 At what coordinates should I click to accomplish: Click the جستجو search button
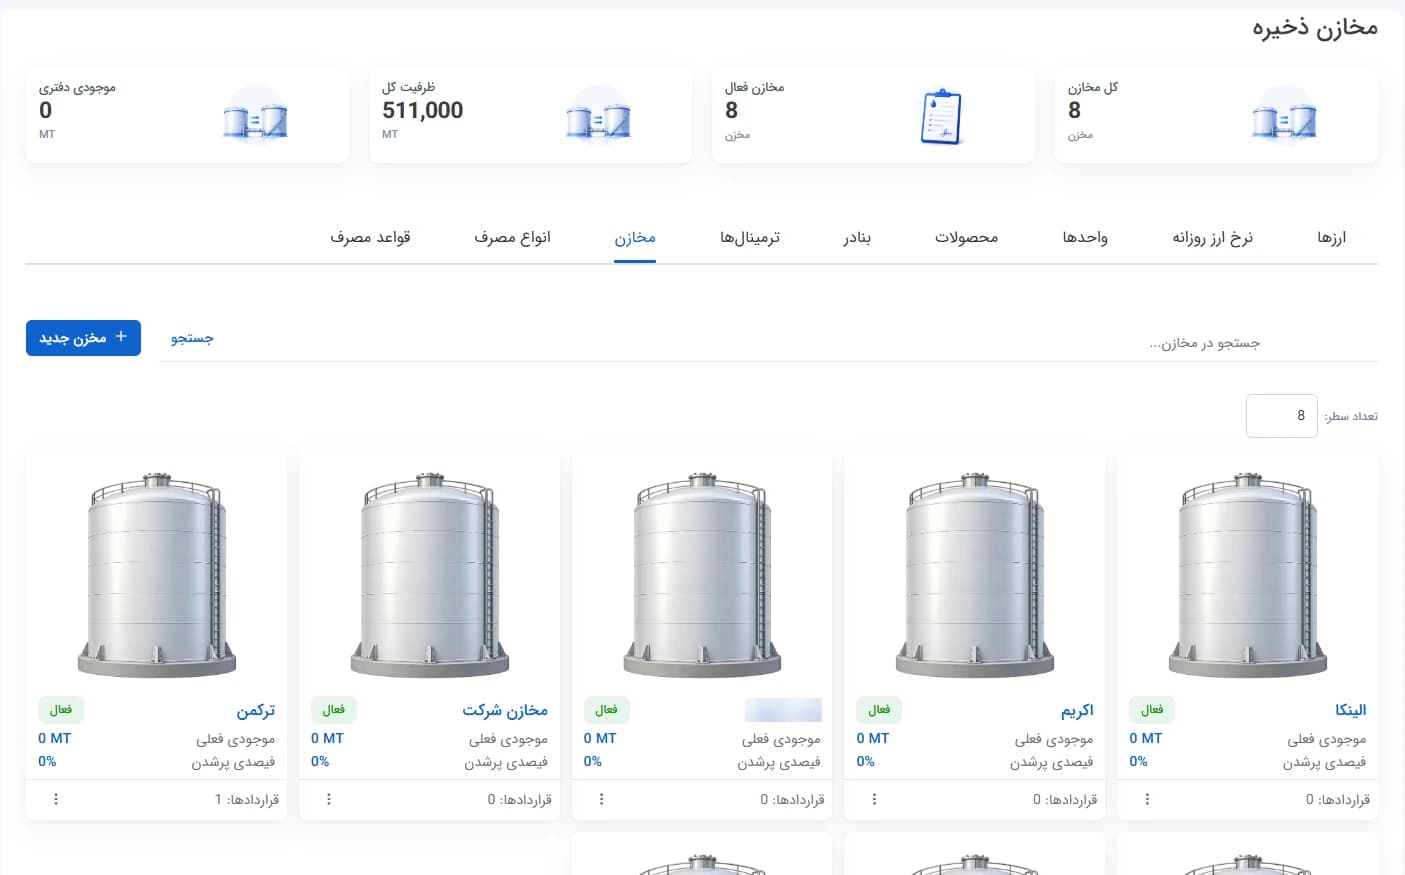192,338
